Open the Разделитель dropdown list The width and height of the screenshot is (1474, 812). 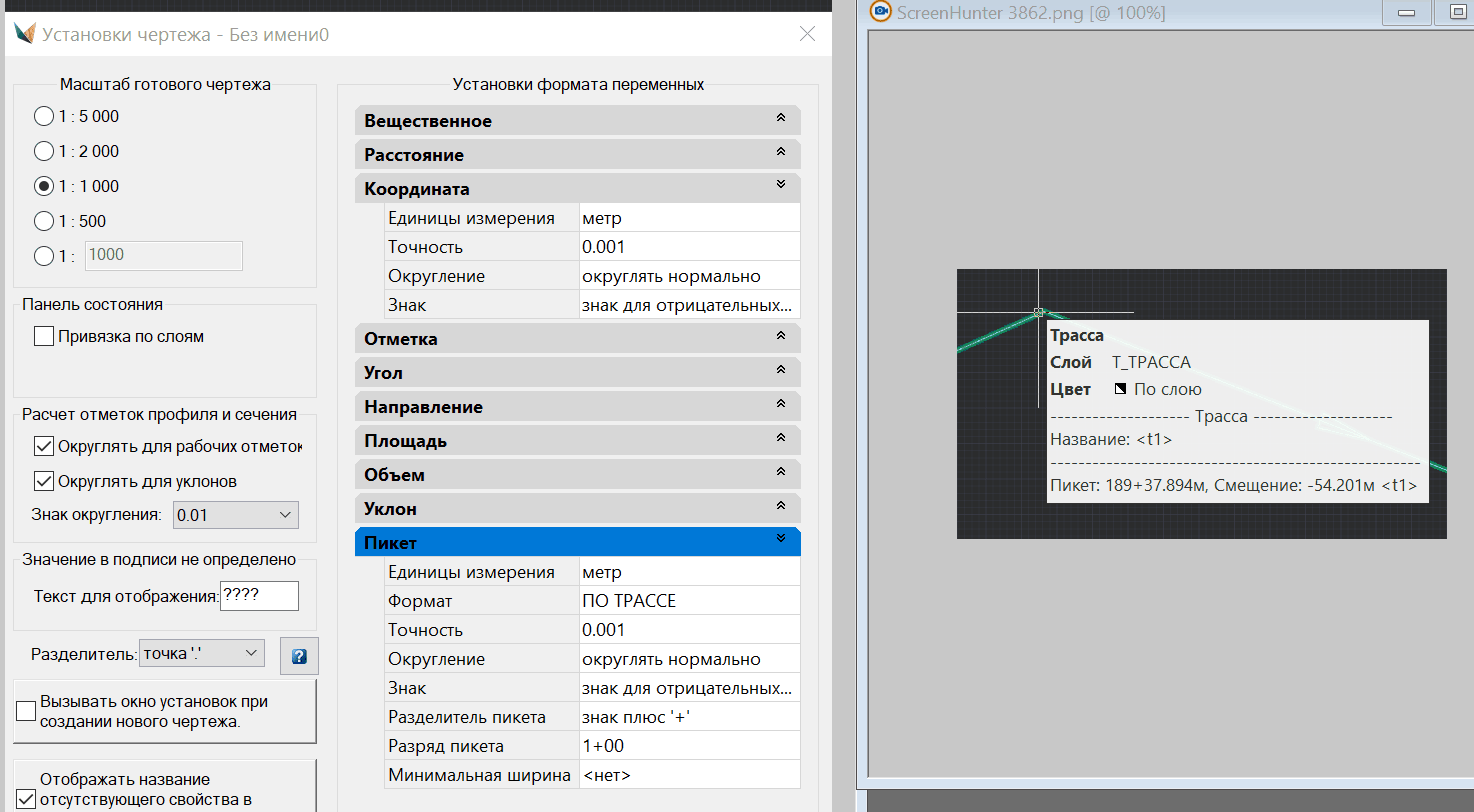pos(202,653)
